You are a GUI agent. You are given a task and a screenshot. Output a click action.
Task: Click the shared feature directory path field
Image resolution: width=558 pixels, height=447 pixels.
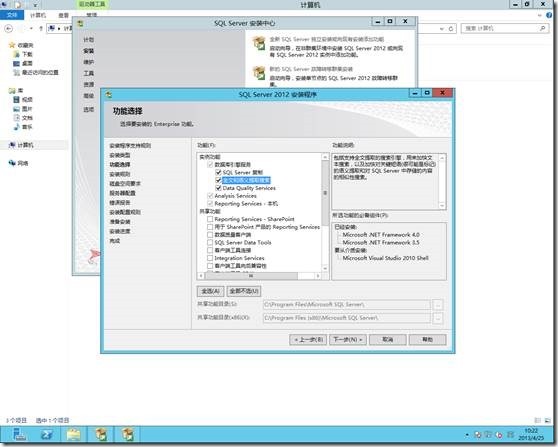click(346, 305)
